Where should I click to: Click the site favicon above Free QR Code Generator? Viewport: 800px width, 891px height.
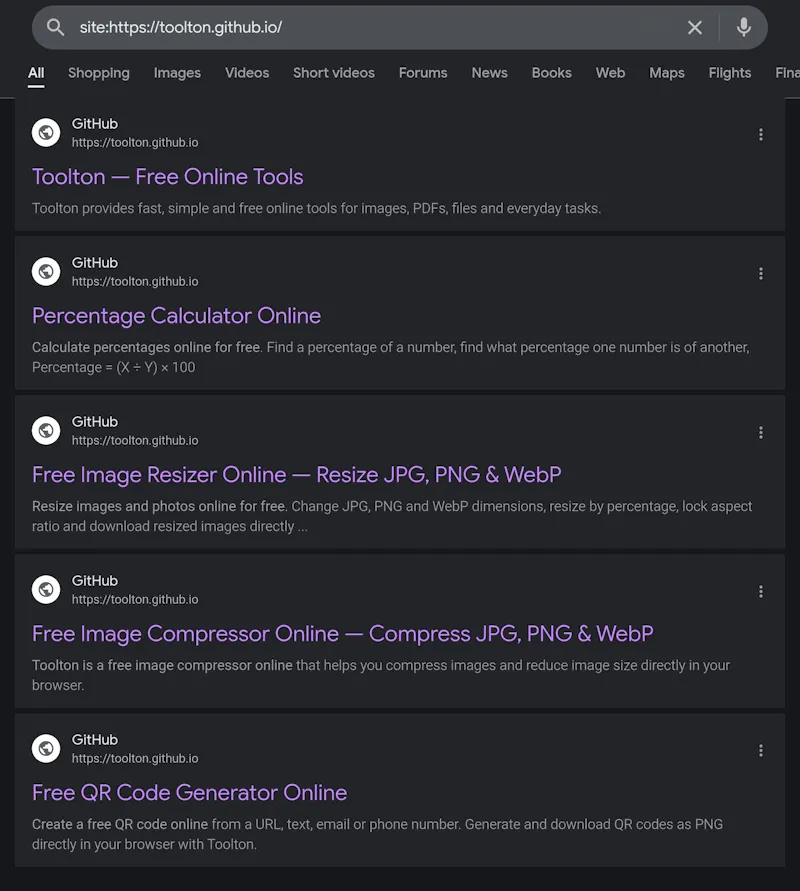click(46, 748)
